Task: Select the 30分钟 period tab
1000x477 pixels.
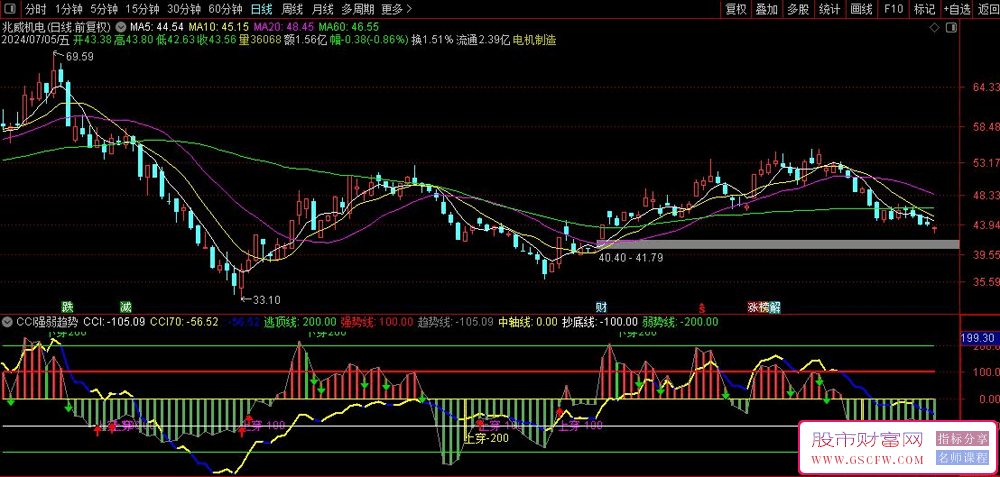Action: tap(184, 9)
